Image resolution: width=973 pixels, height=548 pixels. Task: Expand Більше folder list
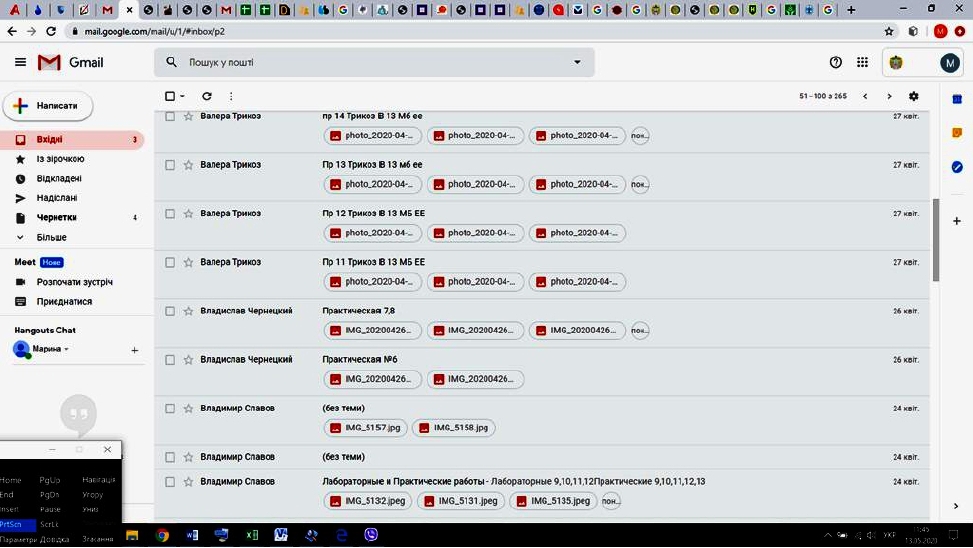click(x=51, y=237)
